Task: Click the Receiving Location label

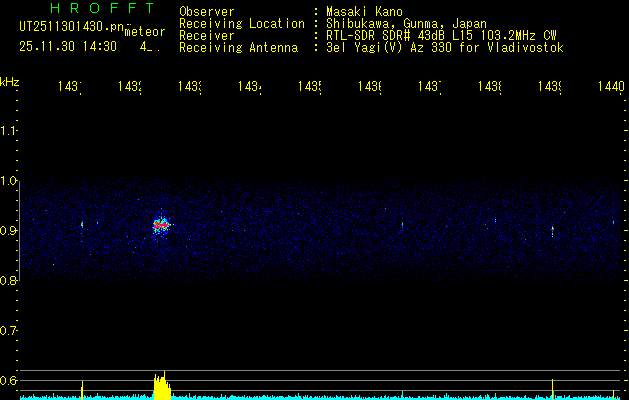Action: [x=242, y=24]
